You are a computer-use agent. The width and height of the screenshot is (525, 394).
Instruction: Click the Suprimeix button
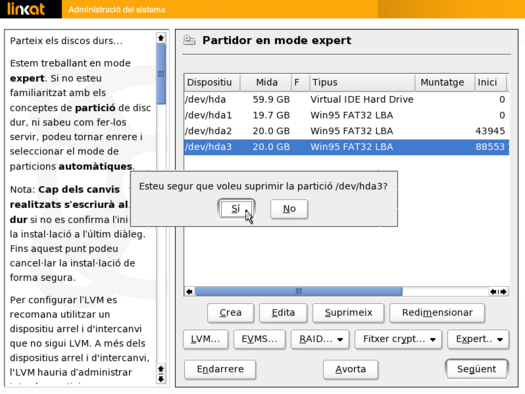tap(348, 313)
